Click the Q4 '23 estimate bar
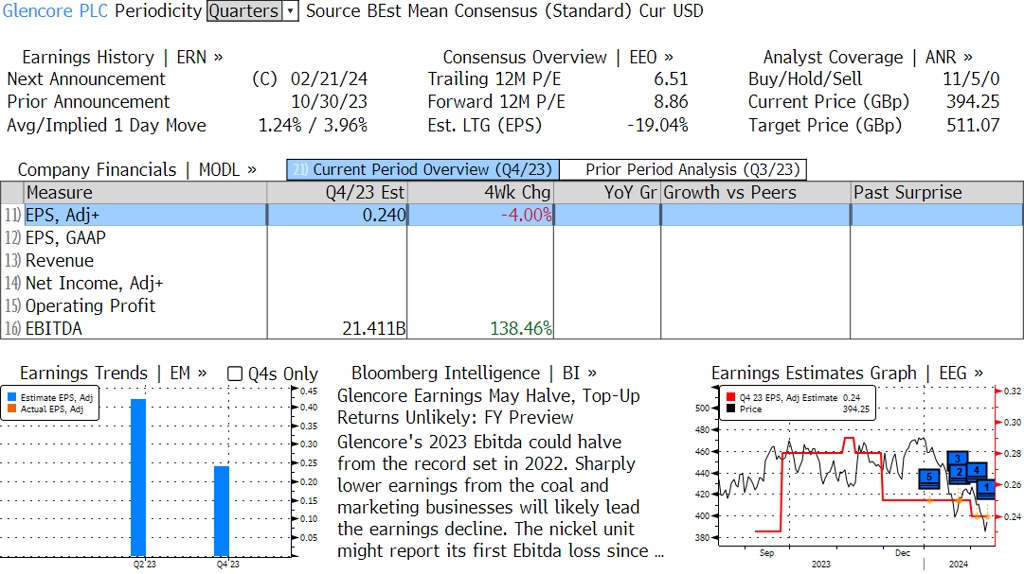Image resolution: width=1024 pixels, height=574 pixels. pyautogui.click(x=222, y=511)
